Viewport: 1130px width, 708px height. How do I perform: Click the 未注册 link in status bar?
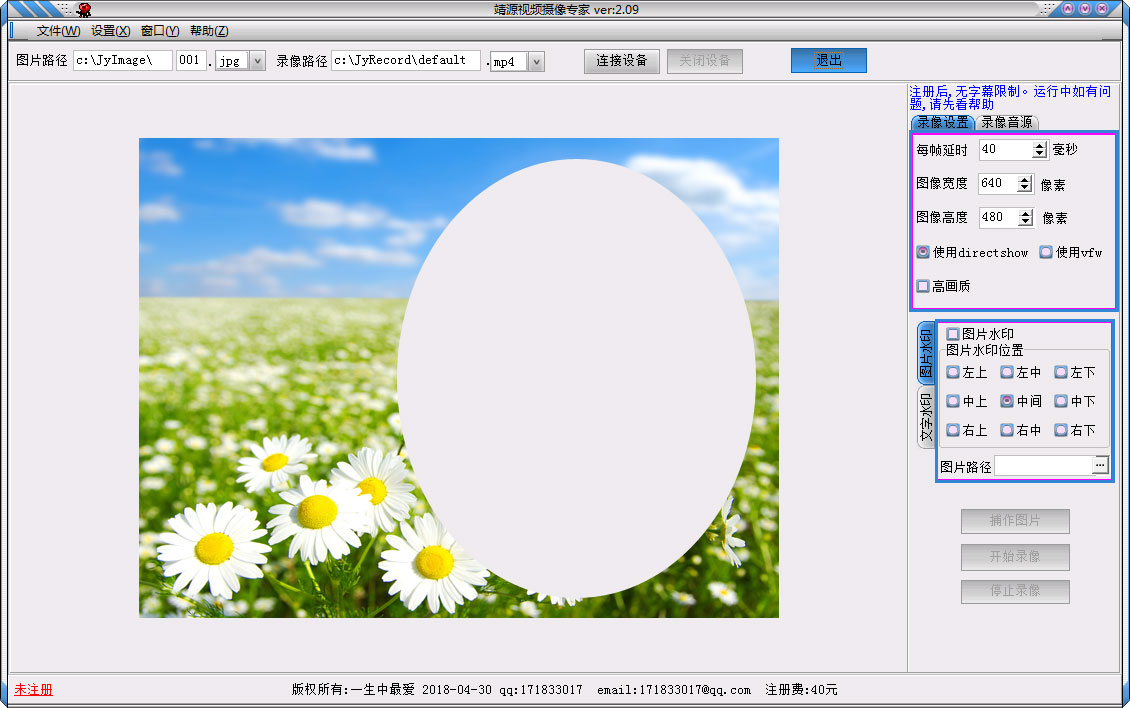[x=33, y=690]
